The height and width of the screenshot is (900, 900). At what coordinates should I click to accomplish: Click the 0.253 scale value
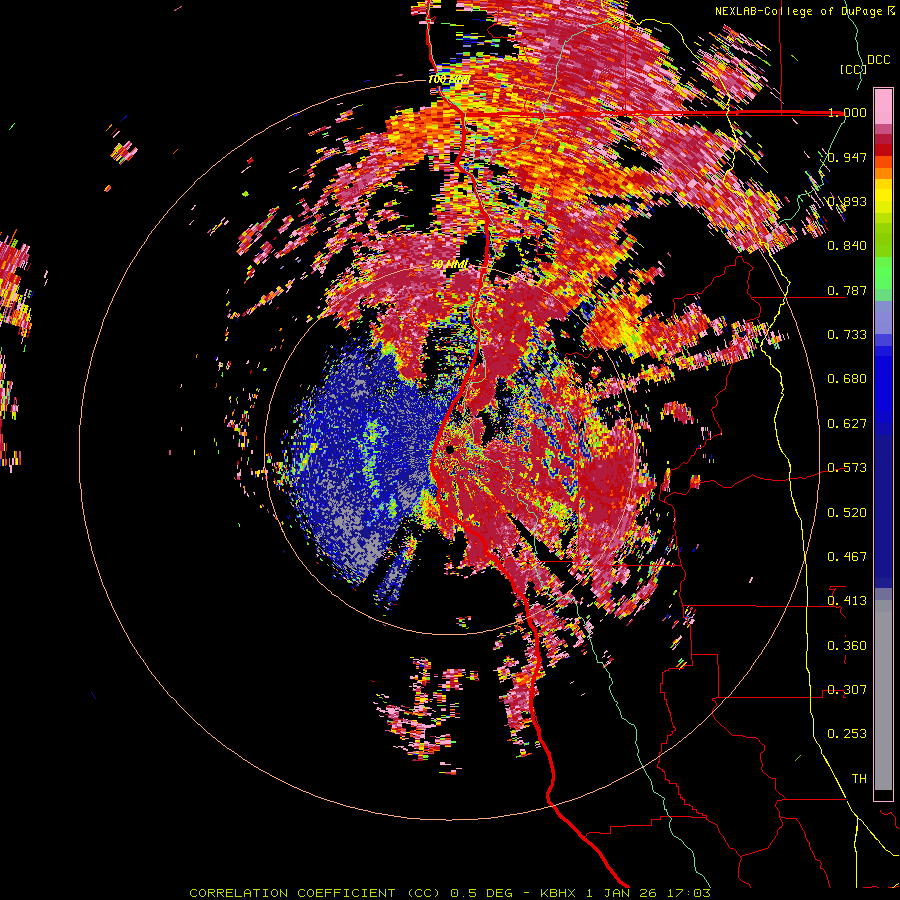(847, 734)
